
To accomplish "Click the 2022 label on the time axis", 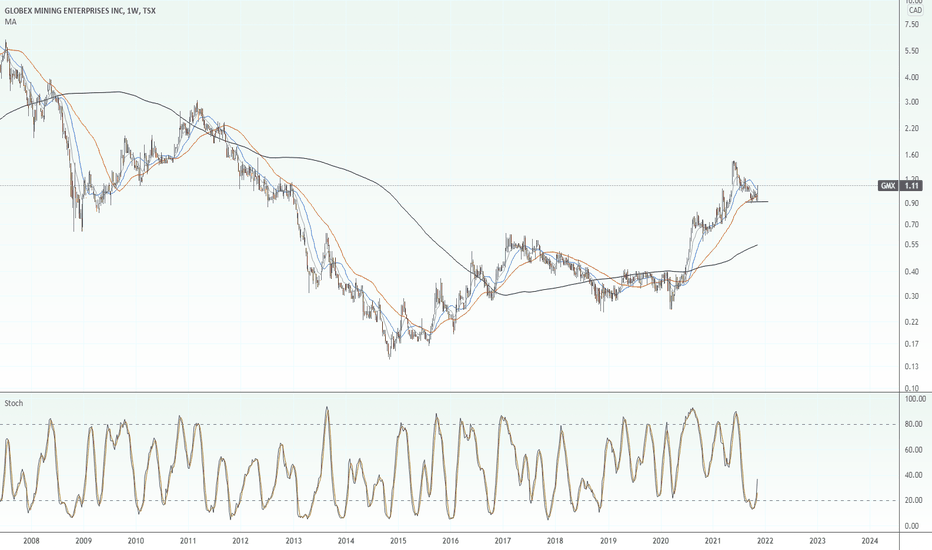I will point(765,541).
